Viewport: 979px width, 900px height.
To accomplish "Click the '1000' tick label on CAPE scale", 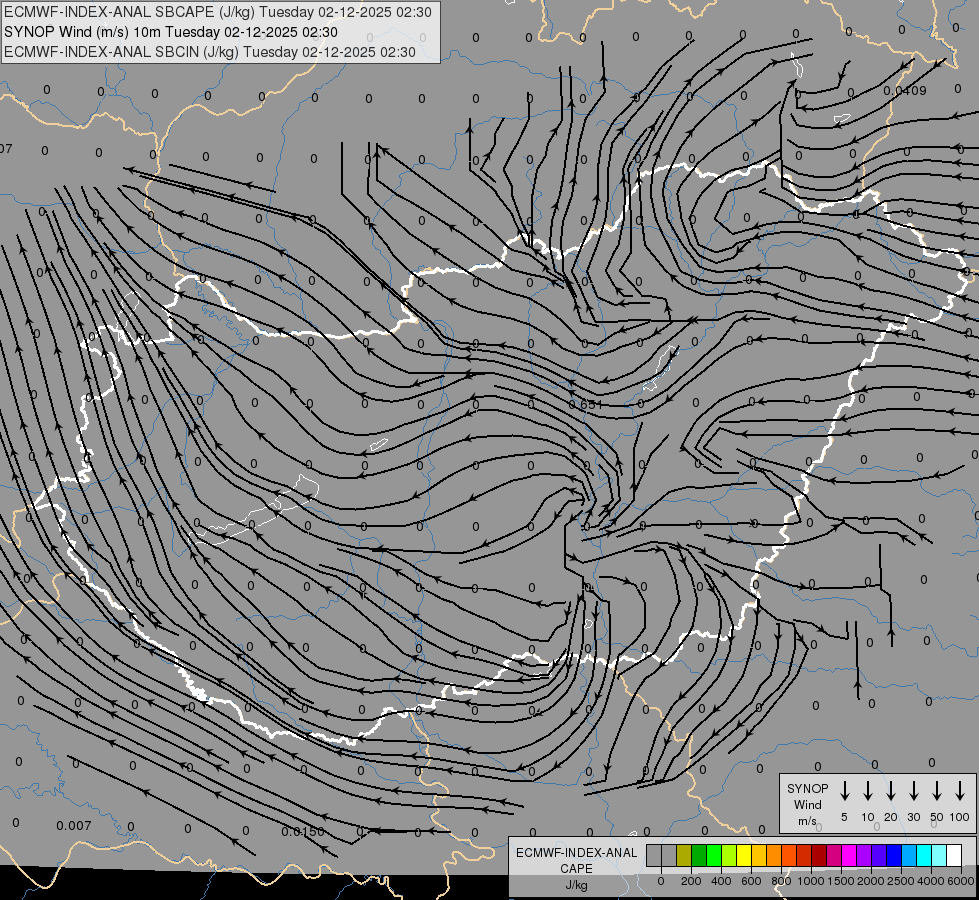I will point(810,881).
